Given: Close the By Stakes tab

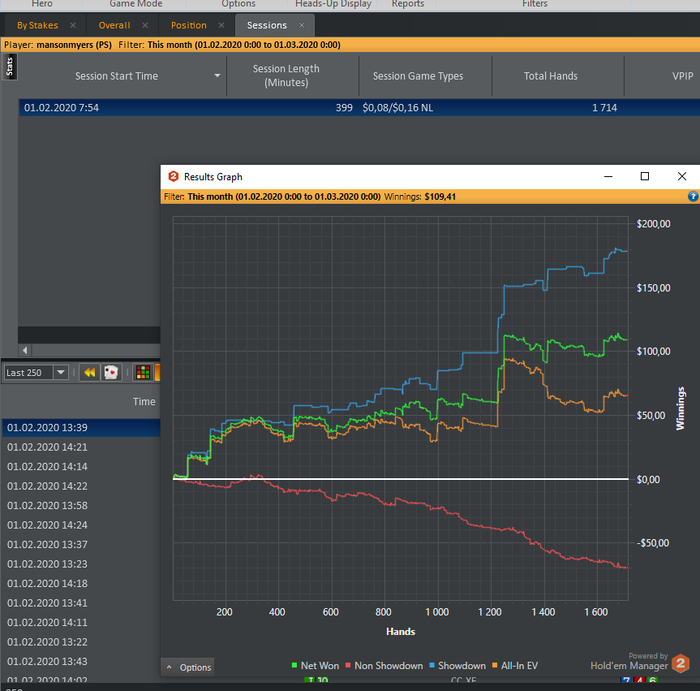Looking at the screenshot, I should [x=73, y=25].
